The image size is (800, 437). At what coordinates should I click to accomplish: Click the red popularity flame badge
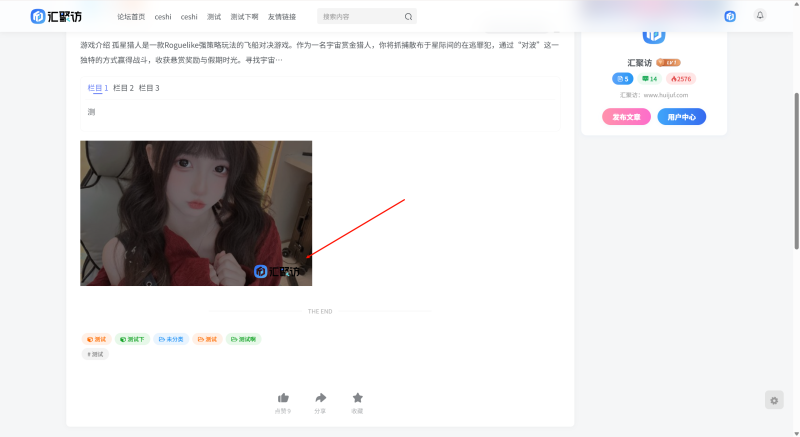click(x=681, y=78)
